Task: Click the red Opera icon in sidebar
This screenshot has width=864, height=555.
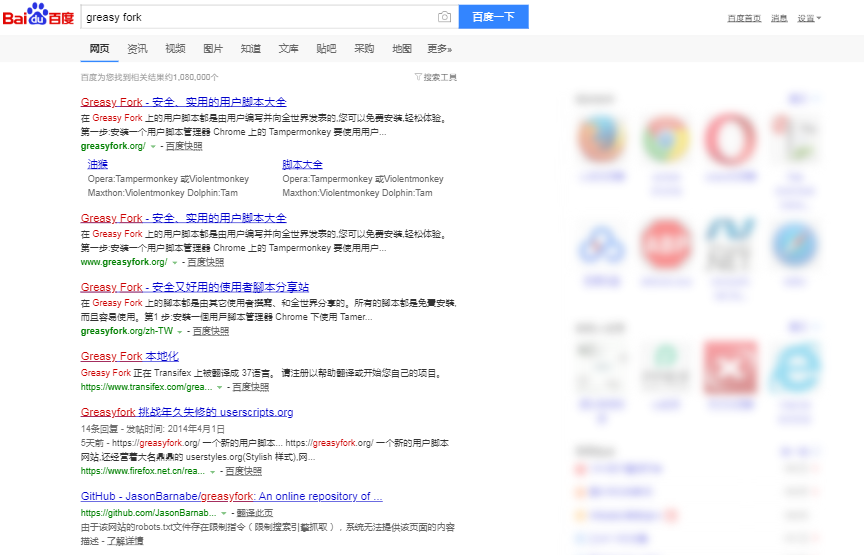Action: pyautogui.click(x=730, y=140)
